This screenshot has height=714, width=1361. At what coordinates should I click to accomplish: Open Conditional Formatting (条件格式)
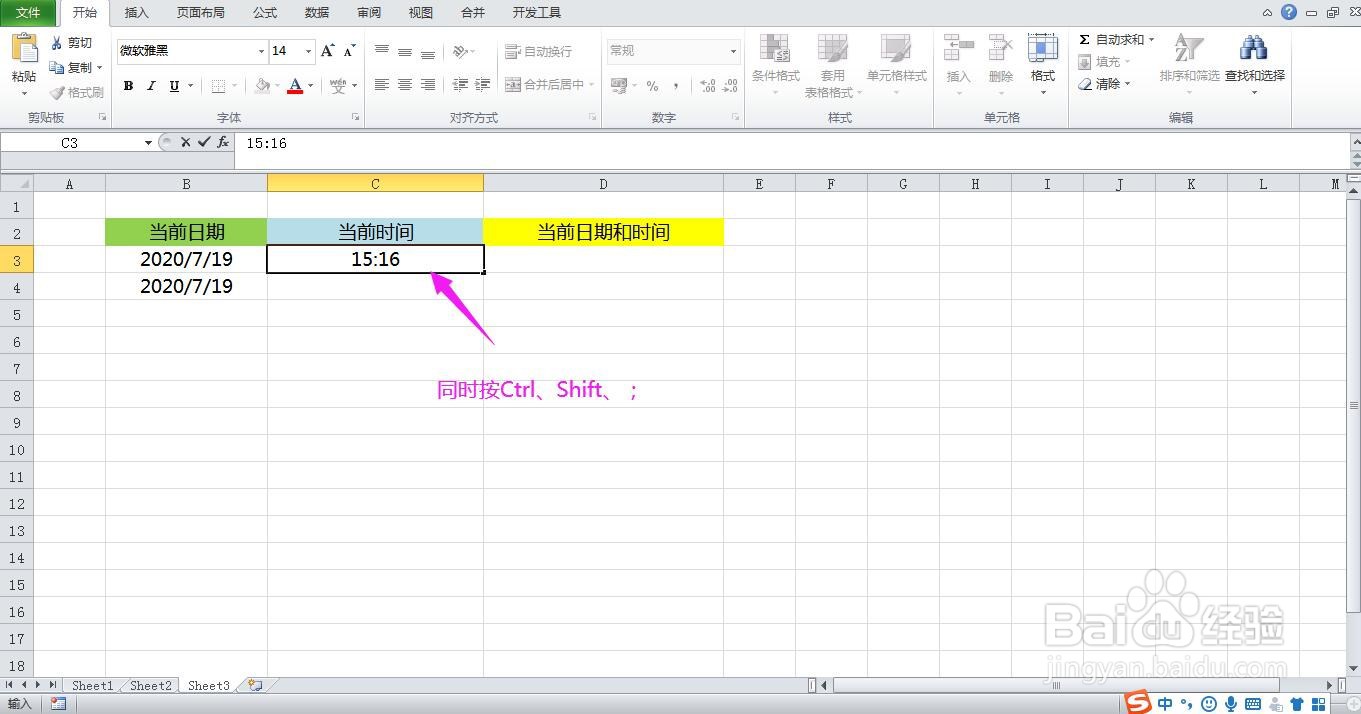click(776, 65)
